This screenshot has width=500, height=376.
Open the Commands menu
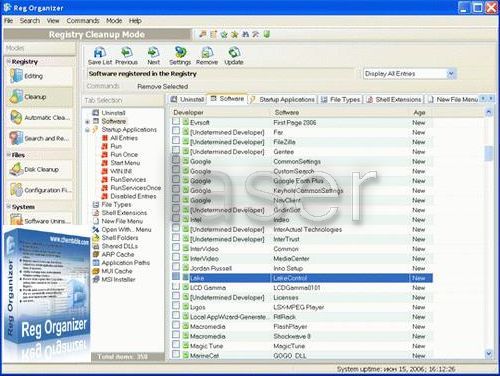(x=83, y=21)
